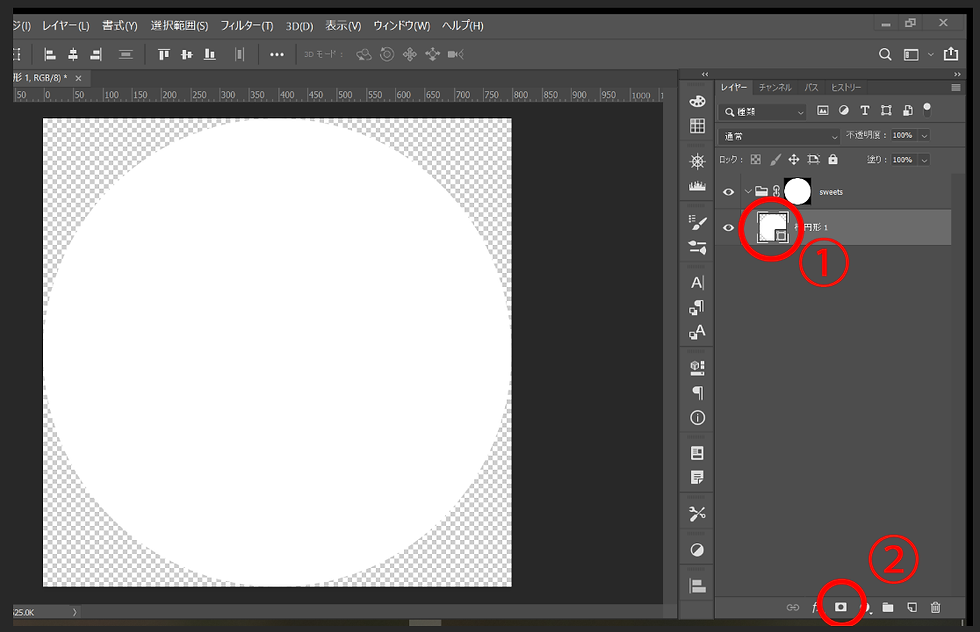The image size is (980, 632).
Task: Toggle lock transparent pixels
Action: [756, 159]
